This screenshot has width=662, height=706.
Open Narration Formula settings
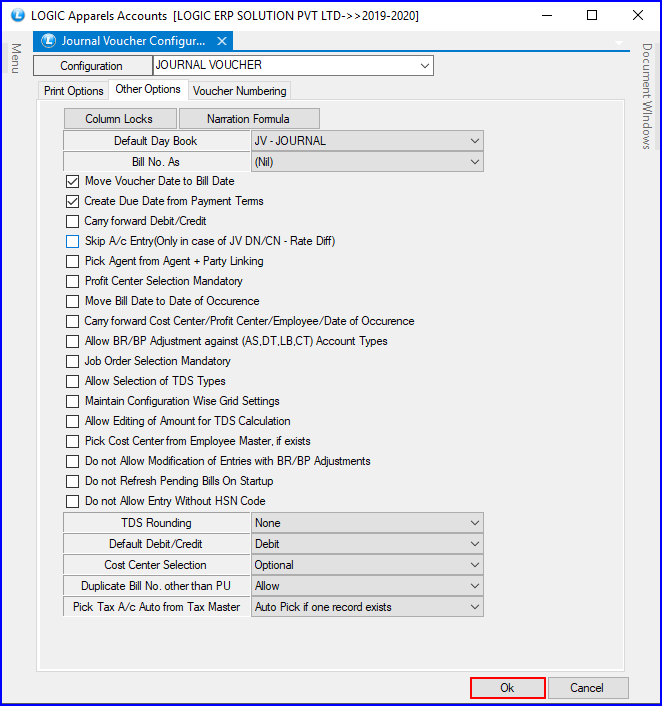(x=249, y=118)
